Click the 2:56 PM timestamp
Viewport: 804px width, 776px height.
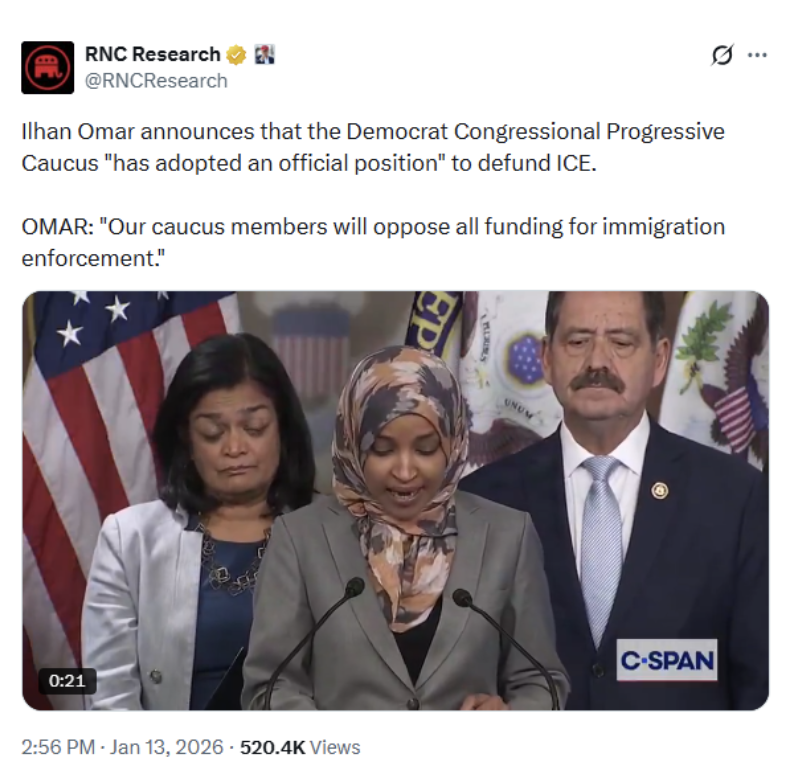[x=58, y=747]
